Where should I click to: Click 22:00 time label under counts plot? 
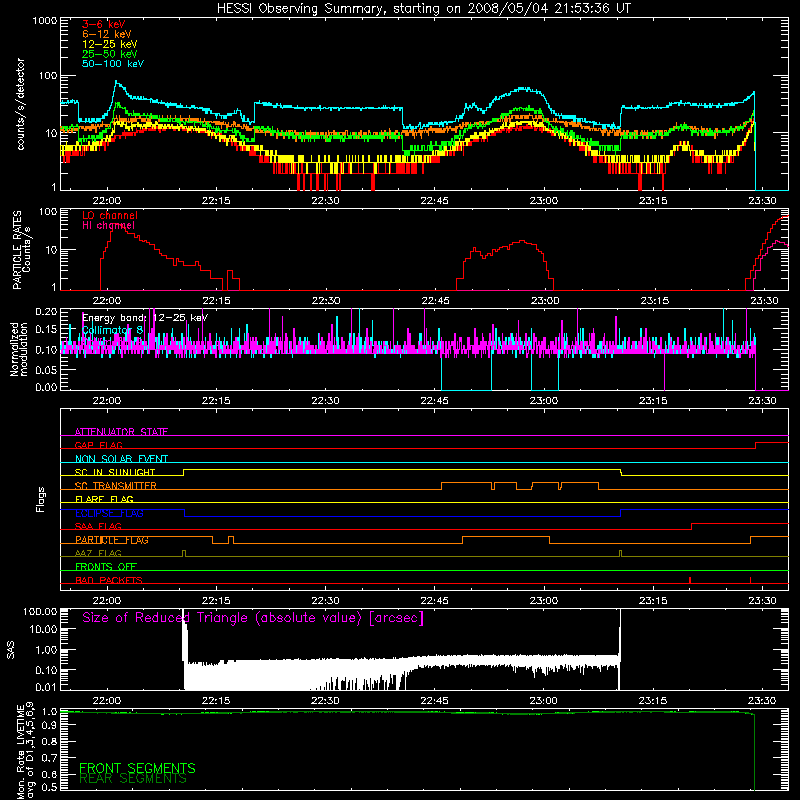click(x=107, y=201)
